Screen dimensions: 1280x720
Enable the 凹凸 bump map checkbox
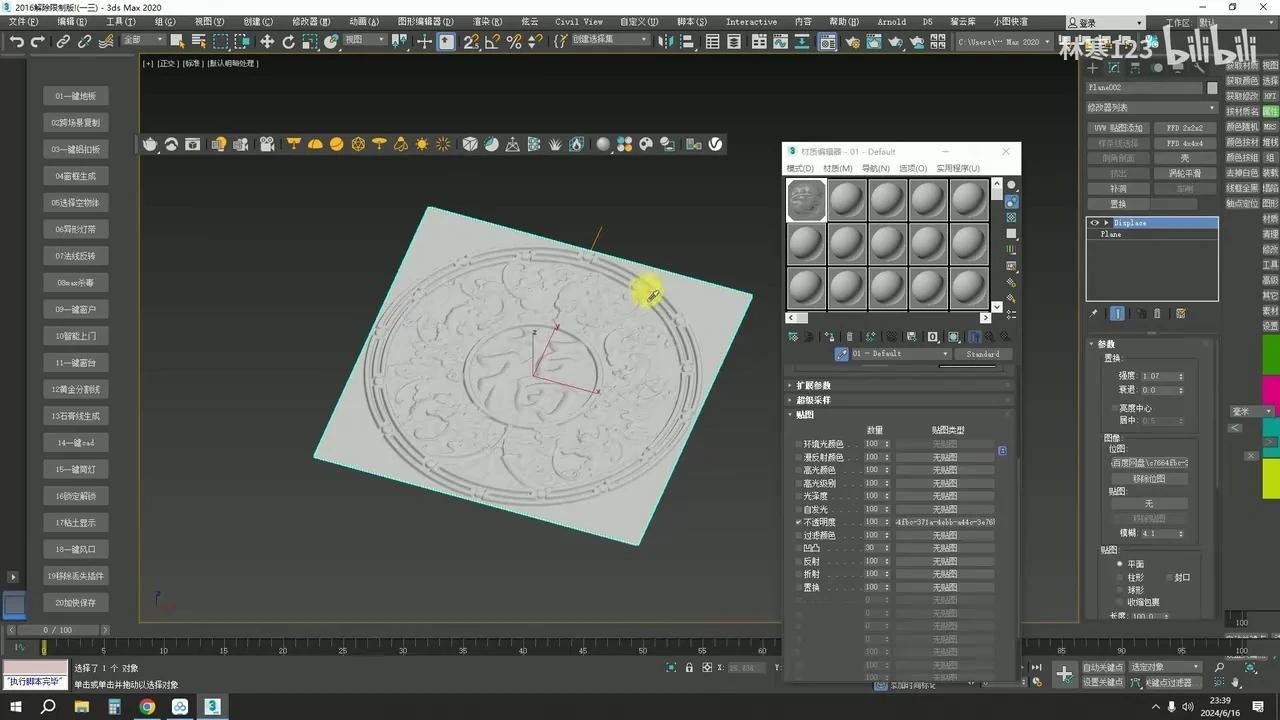pyautogui.click(x=797, y=548)
